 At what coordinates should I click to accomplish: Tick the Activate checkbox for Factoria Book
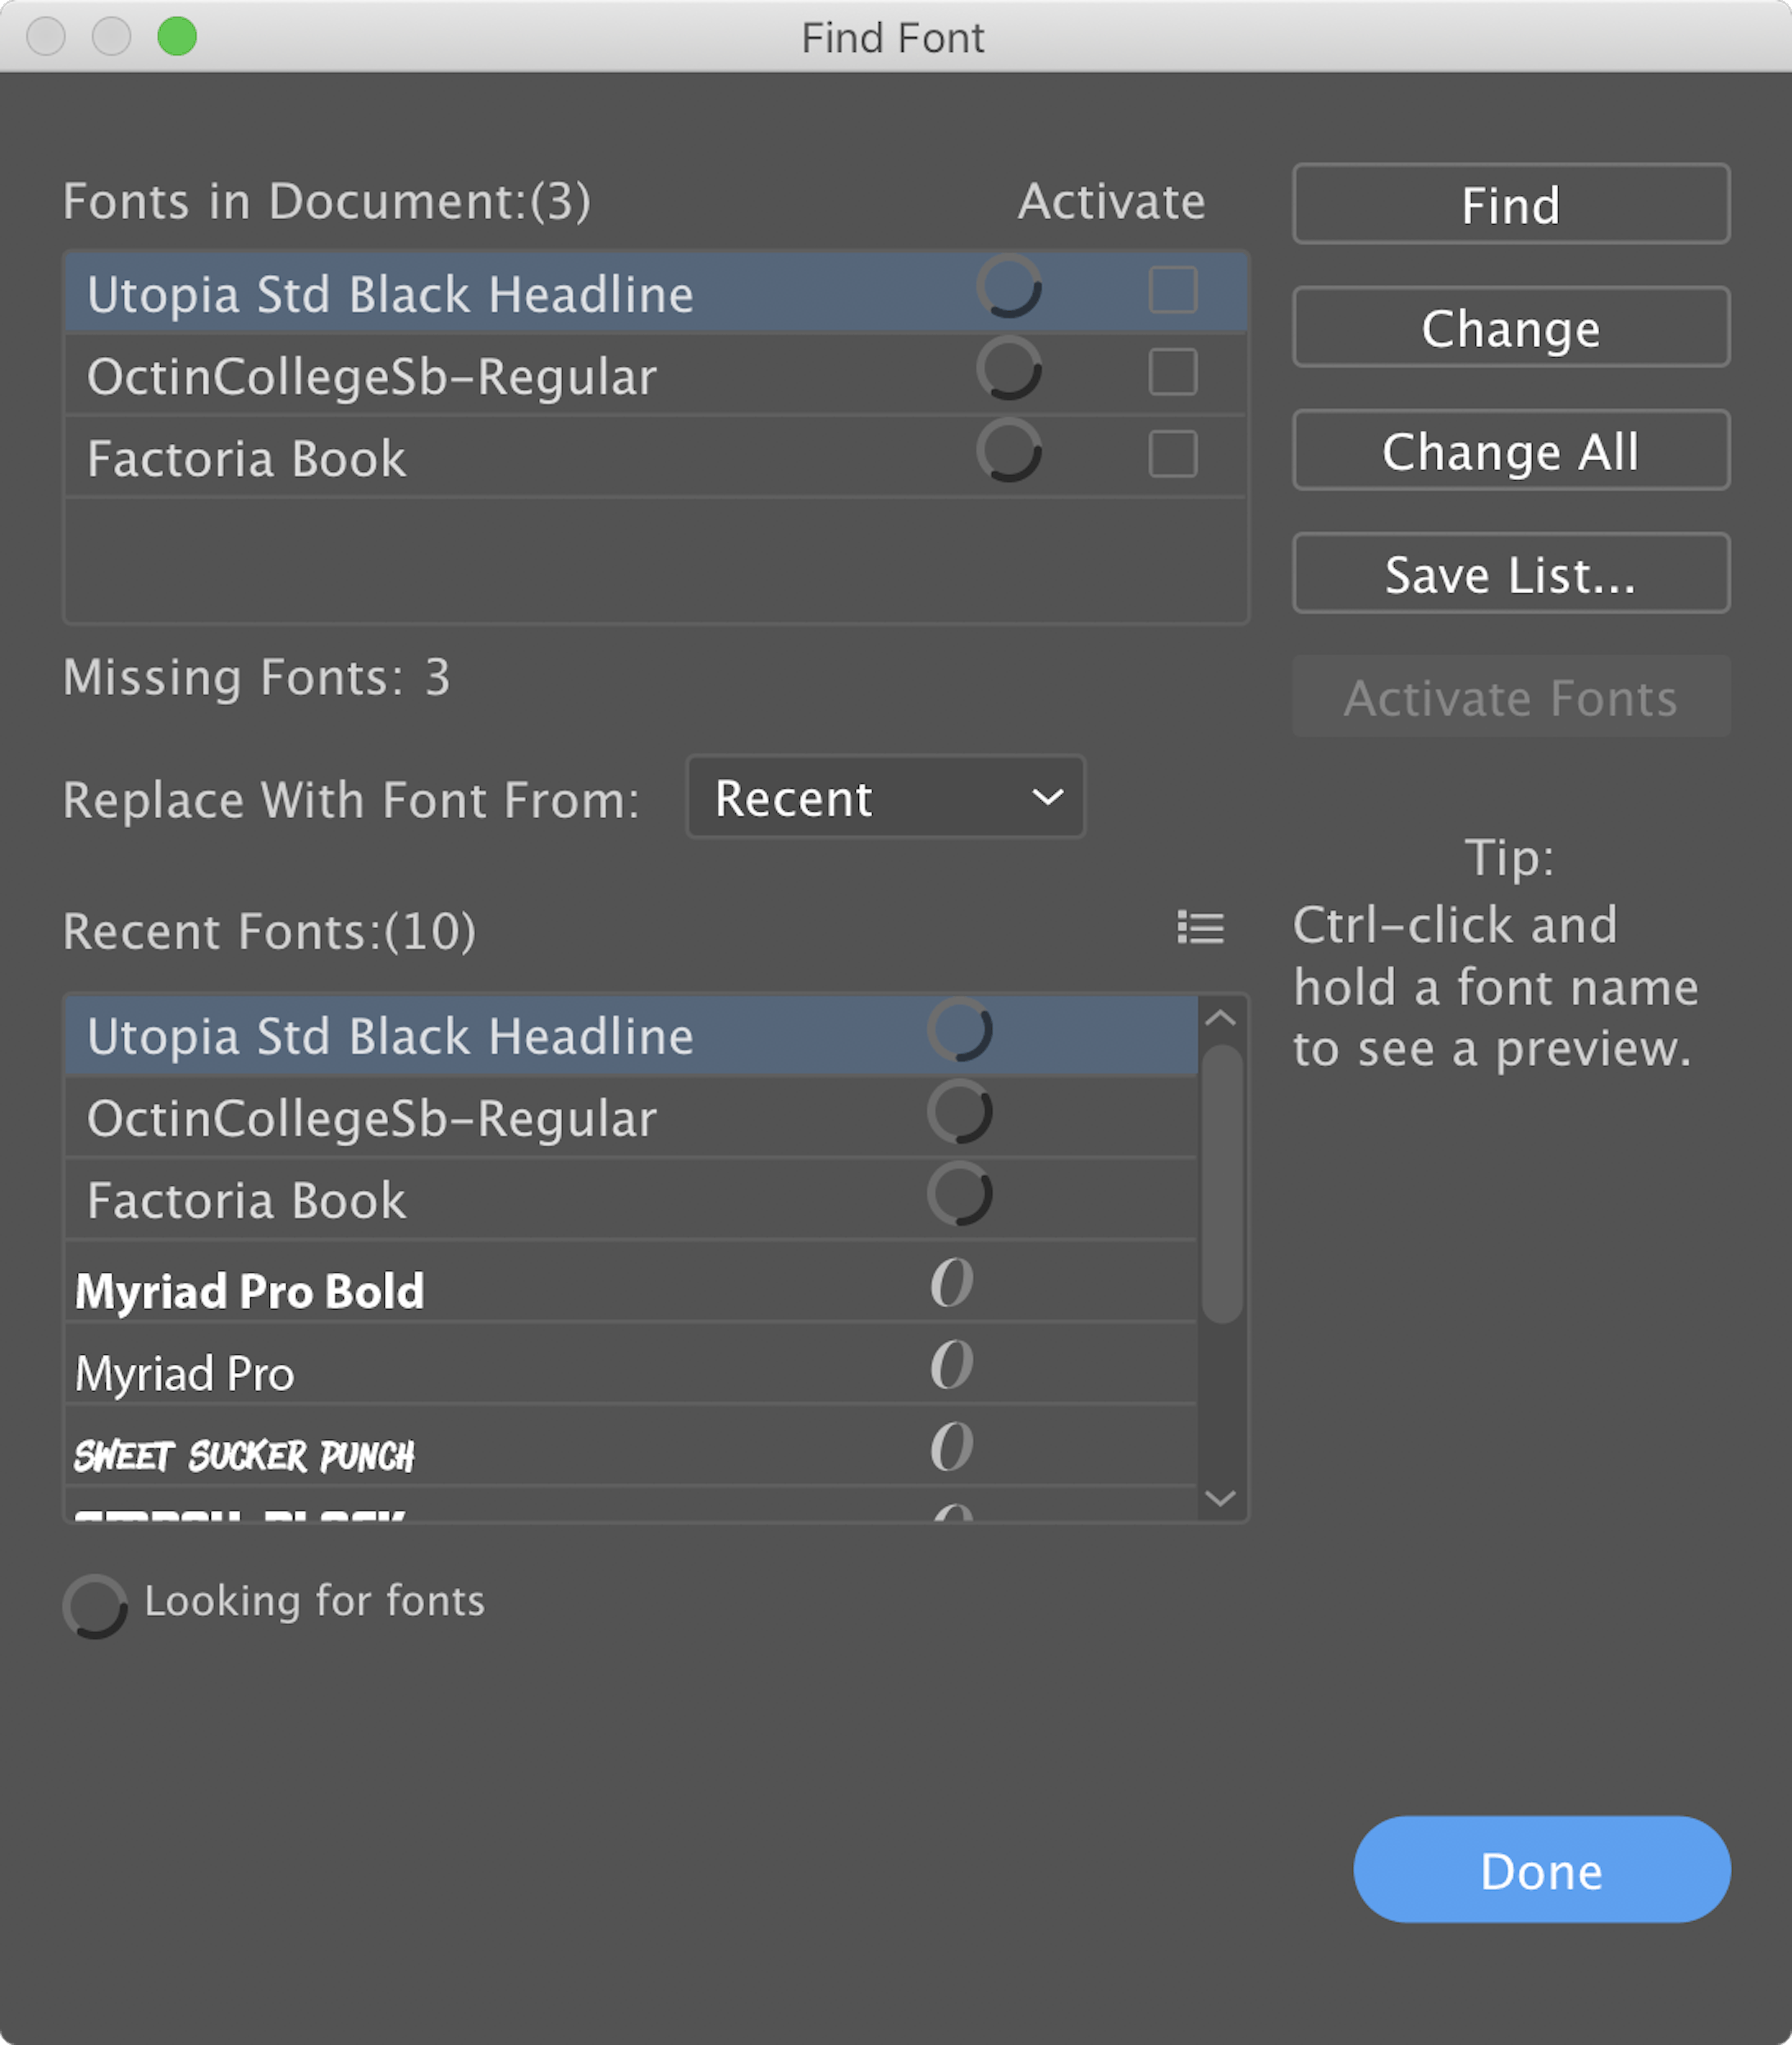(1172, 455)
